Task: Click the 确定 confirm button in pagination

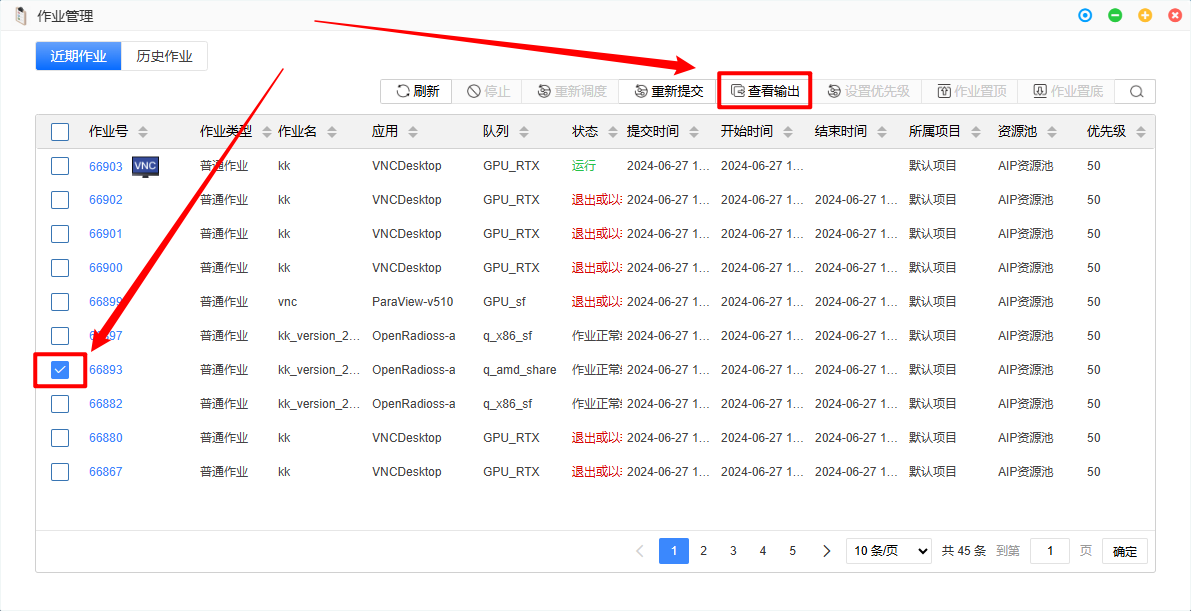Action: pos(1125,552)
